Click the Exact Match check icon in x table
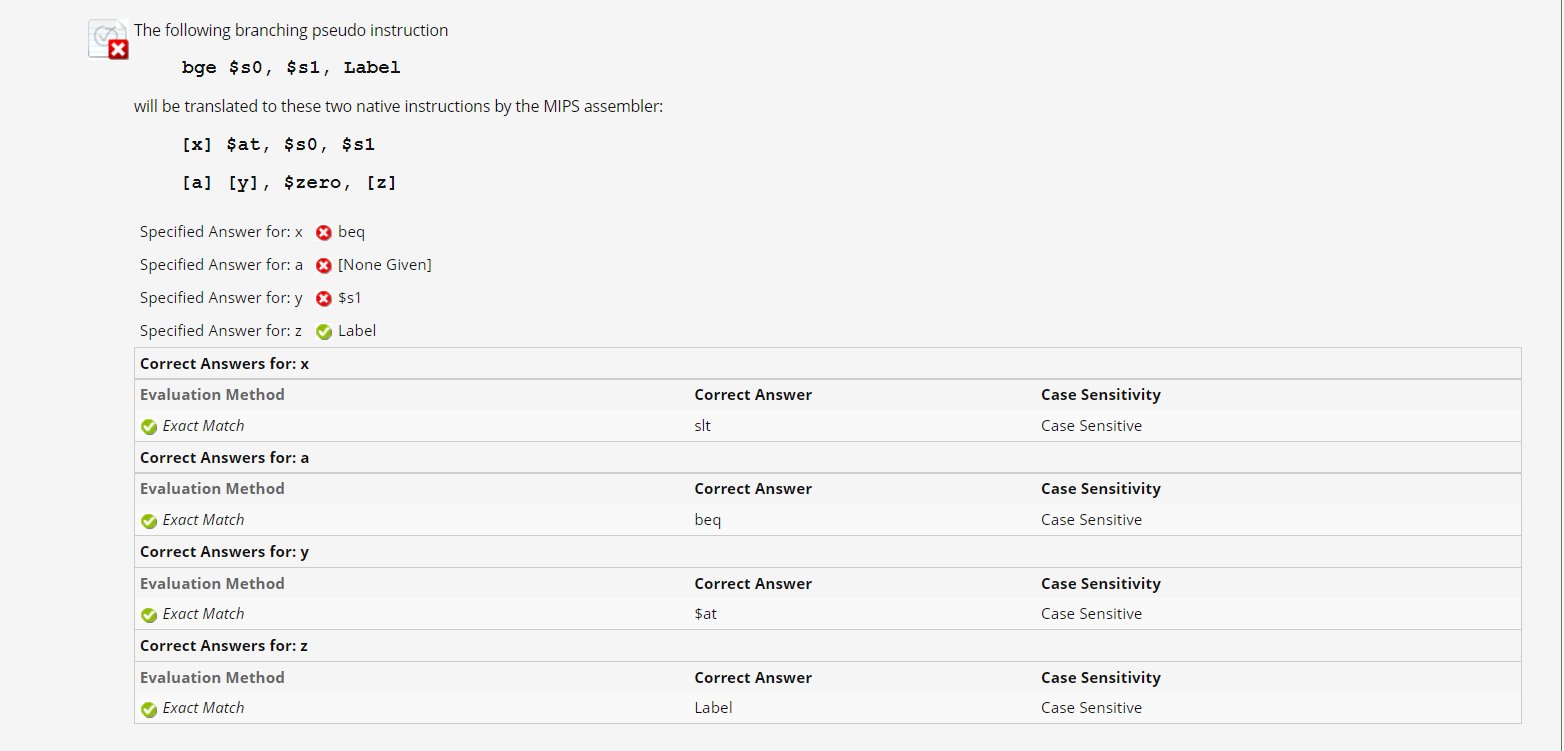The width and height of the screenshot is (1564, 751). [x=149, y=427]
